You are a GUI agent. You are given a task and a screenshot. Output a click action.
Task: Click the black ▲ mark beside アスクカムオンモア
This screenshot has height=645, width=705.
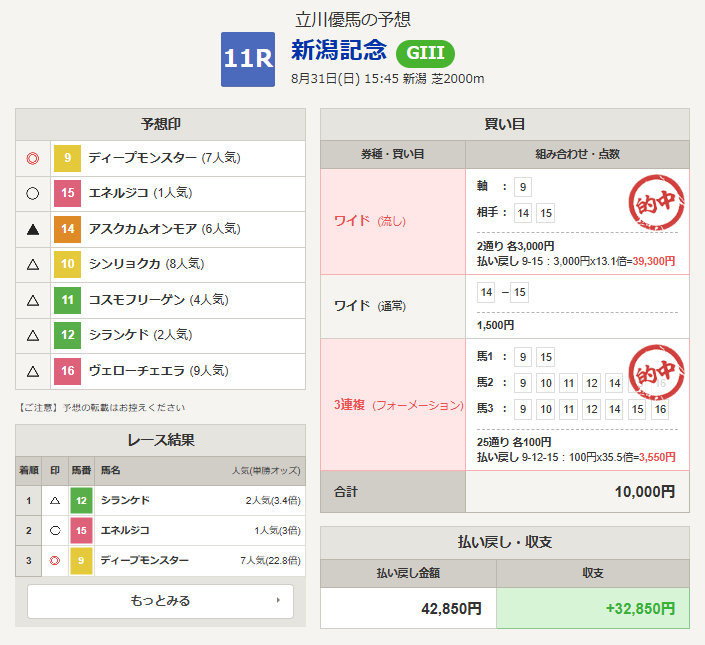33,229
